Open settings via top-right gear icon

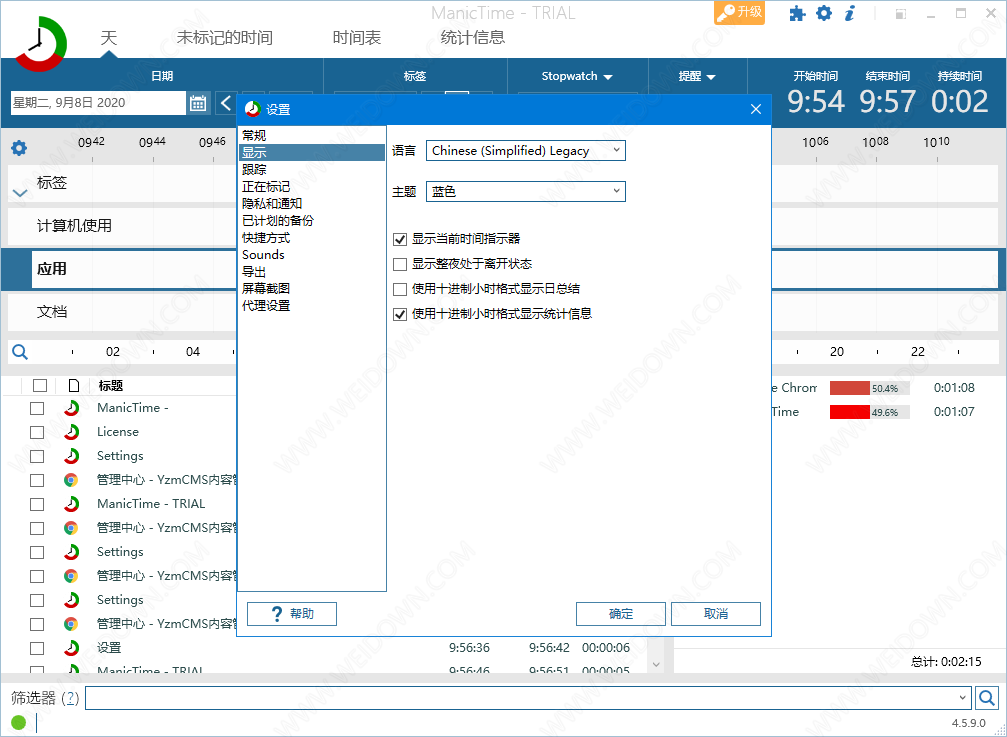pos(824,13)
